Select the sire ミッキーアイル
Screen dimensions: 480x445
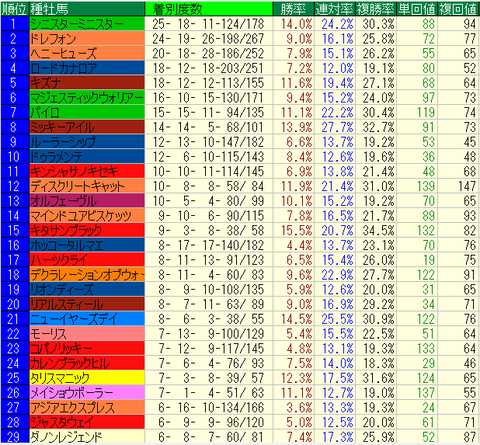[x=87, y=127]
